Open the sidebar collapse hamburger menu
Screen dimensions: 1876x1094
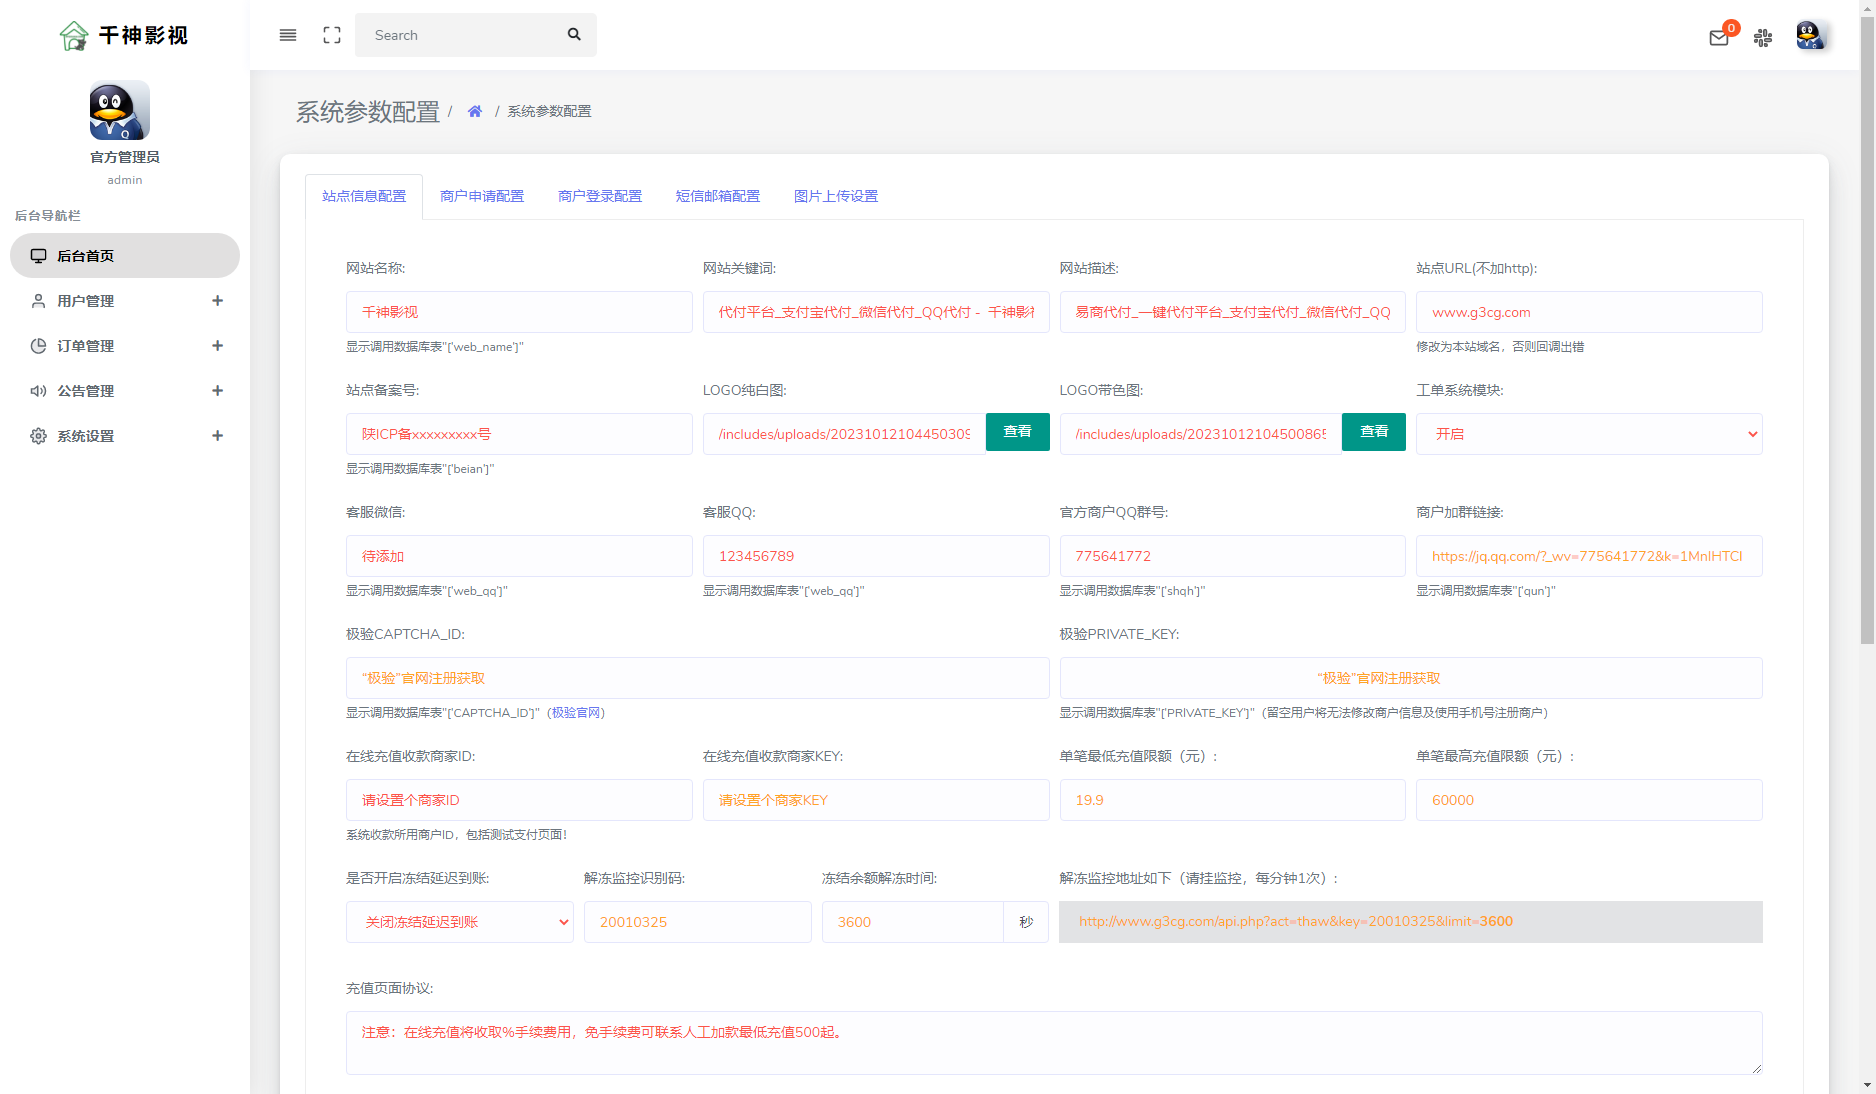point(287,34)
